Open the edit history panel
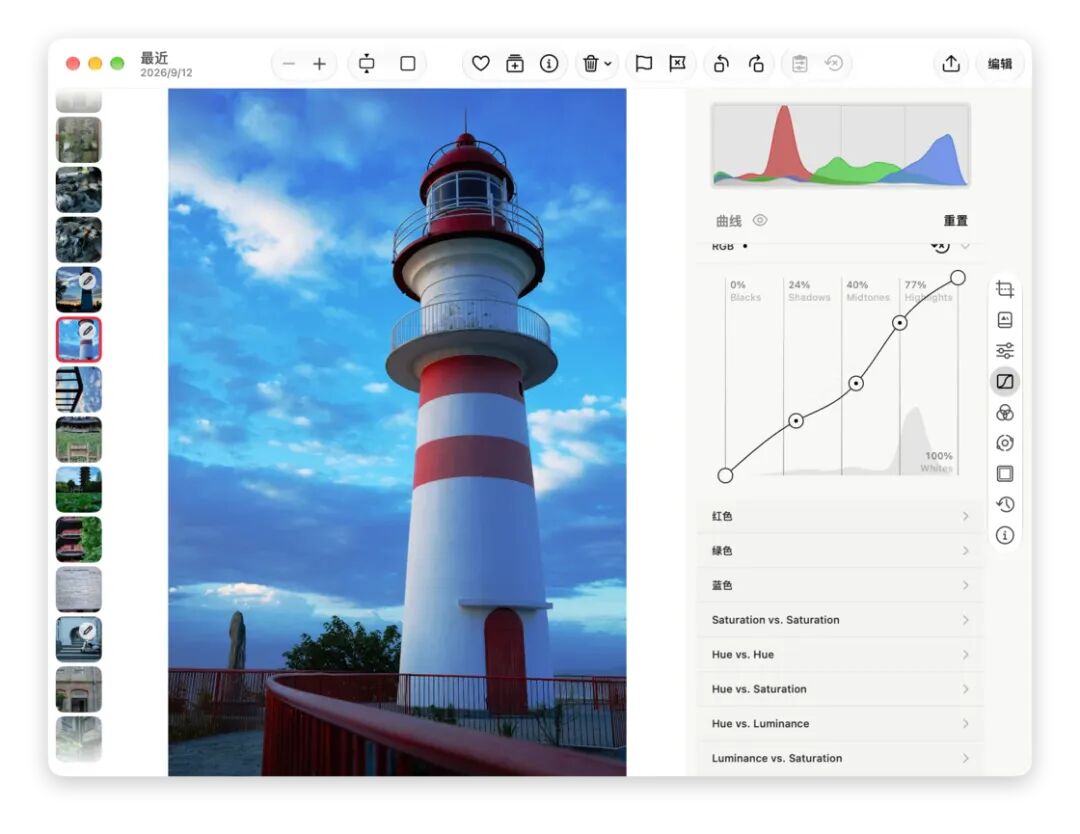This screenshot has height=834, width=1080. (1005, 504)
